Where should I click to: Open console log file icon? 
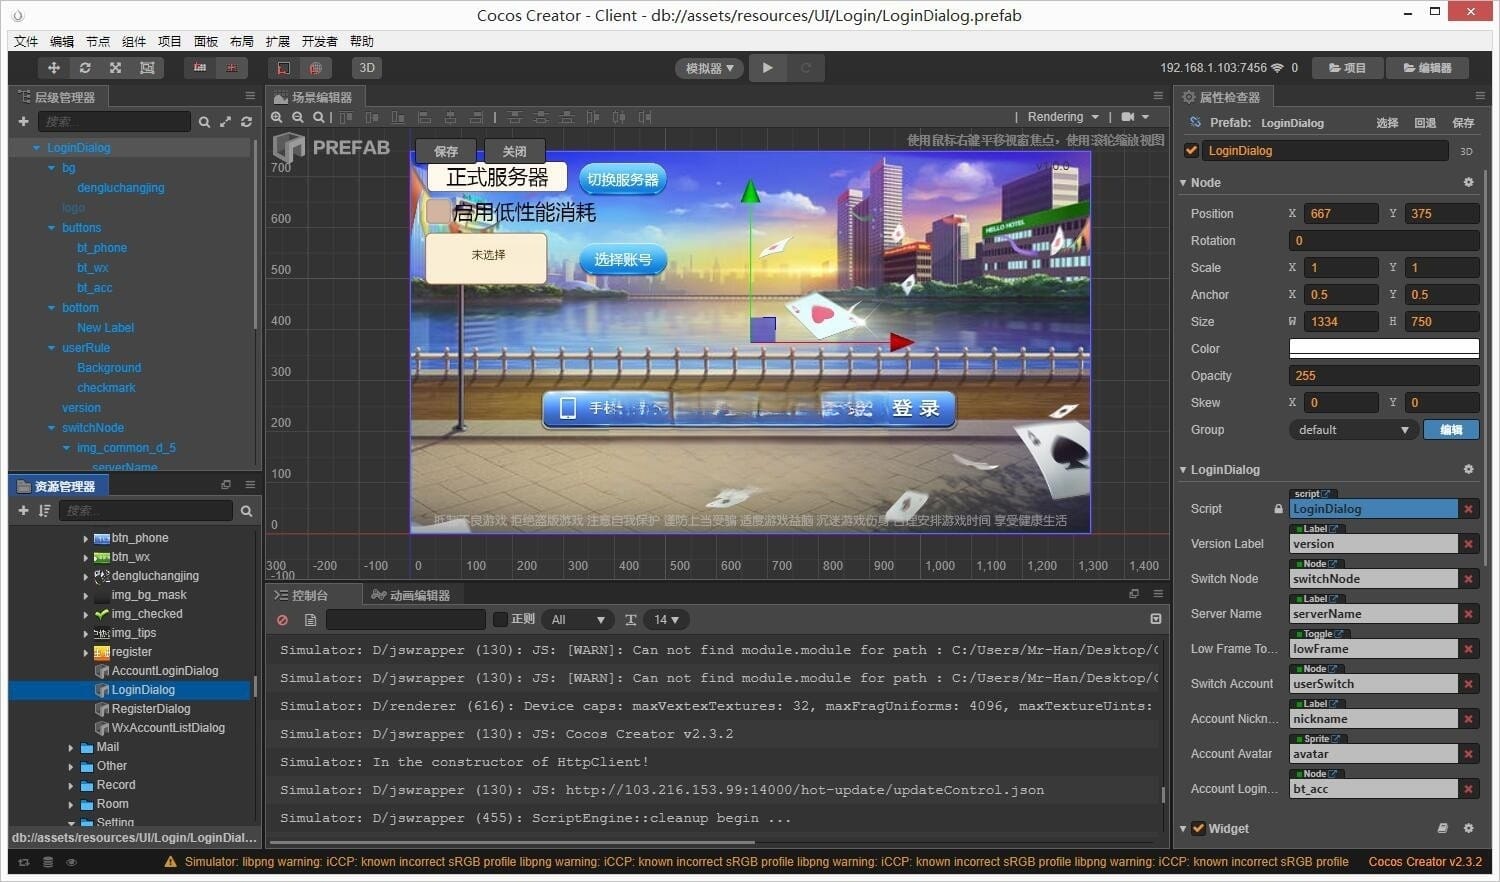tap(311, 620)
